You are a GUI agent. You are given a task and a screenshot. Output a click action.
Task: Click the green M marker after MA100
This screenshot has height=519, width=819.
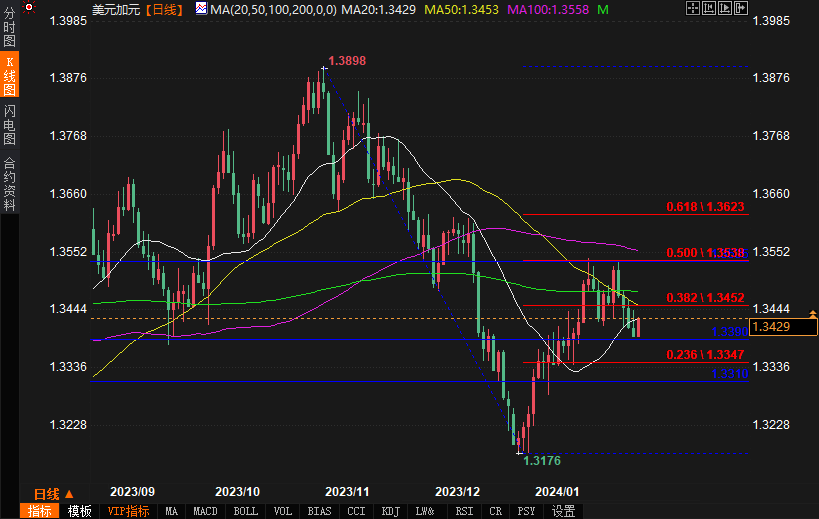click(x=602, y=9)
